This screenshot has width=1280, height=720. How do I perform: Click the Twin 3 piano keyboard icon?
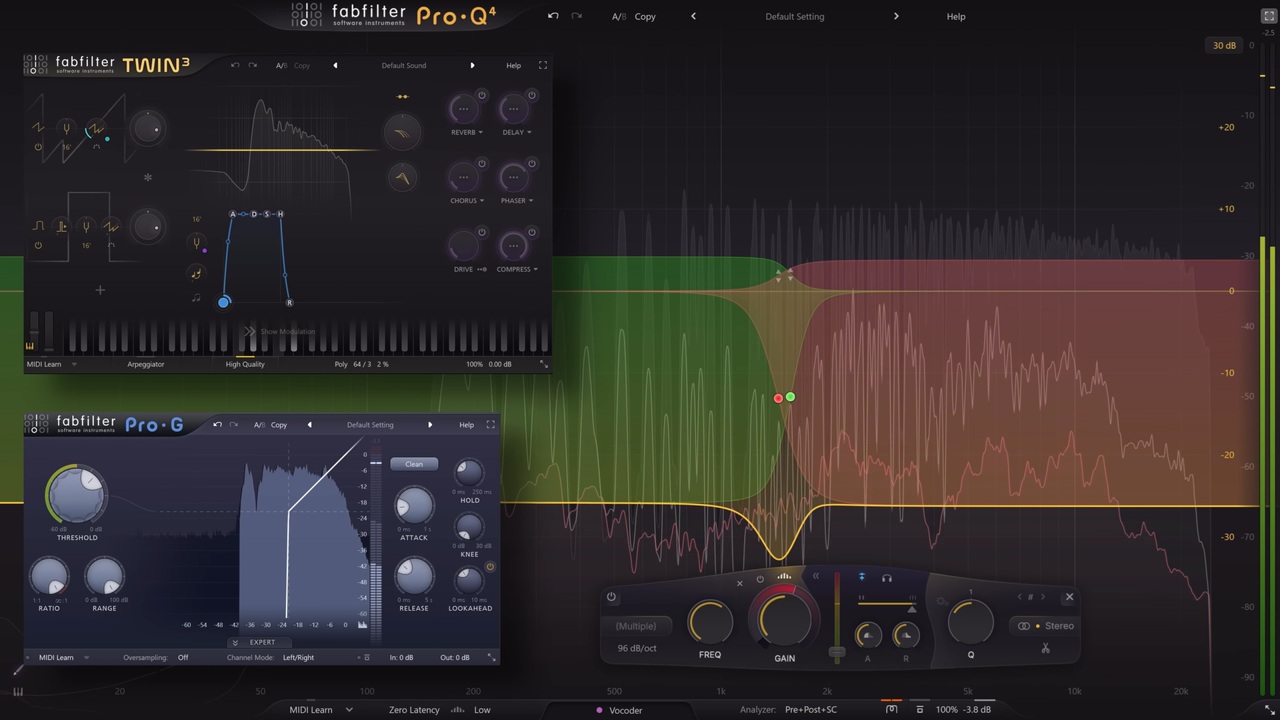(x=29, y=346)
